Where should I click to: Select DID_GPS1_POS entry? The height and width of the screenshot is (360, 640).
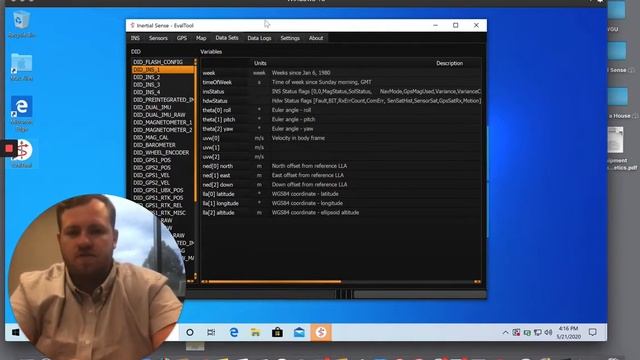tap(162, 160)
